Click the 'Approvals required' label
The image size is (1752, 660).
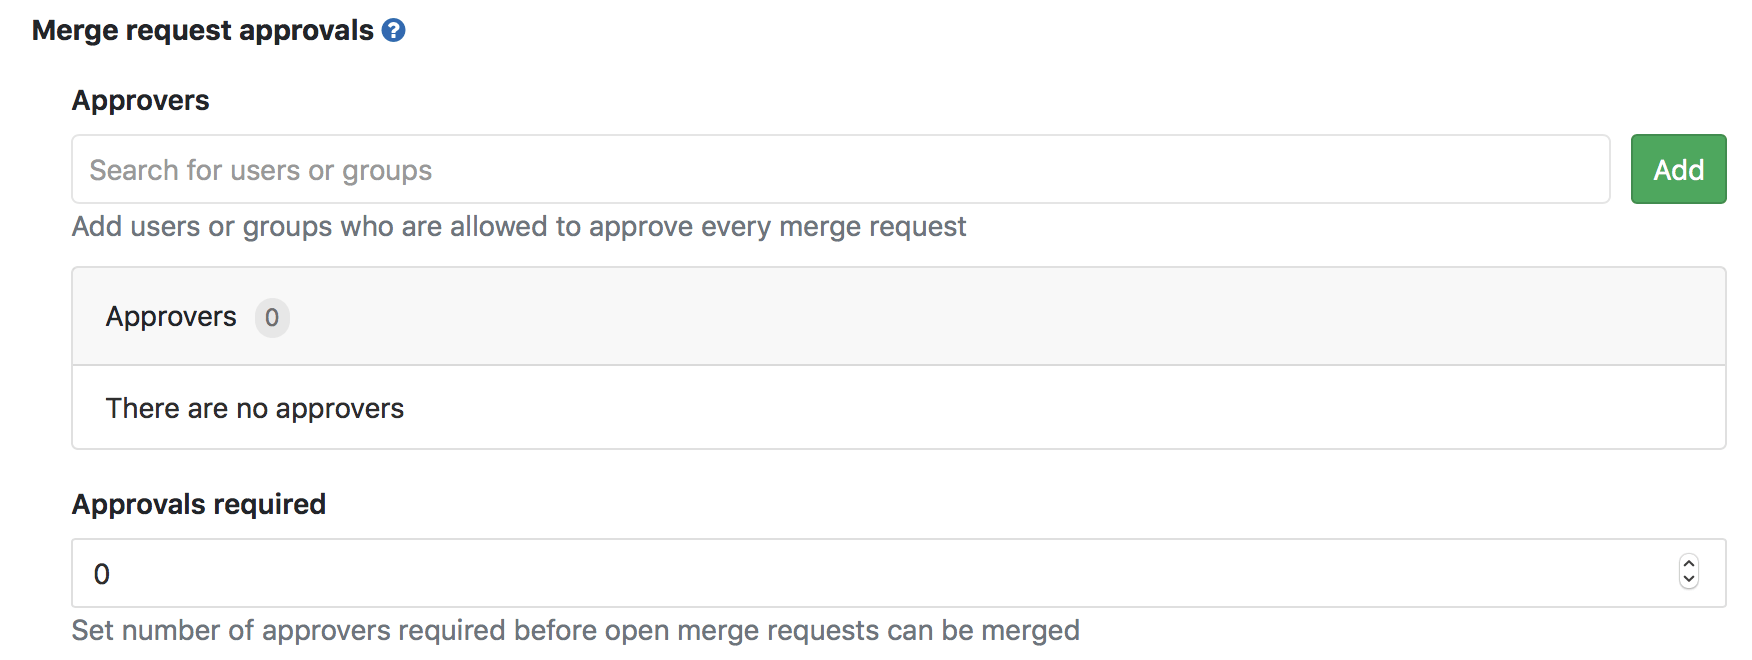199,504
